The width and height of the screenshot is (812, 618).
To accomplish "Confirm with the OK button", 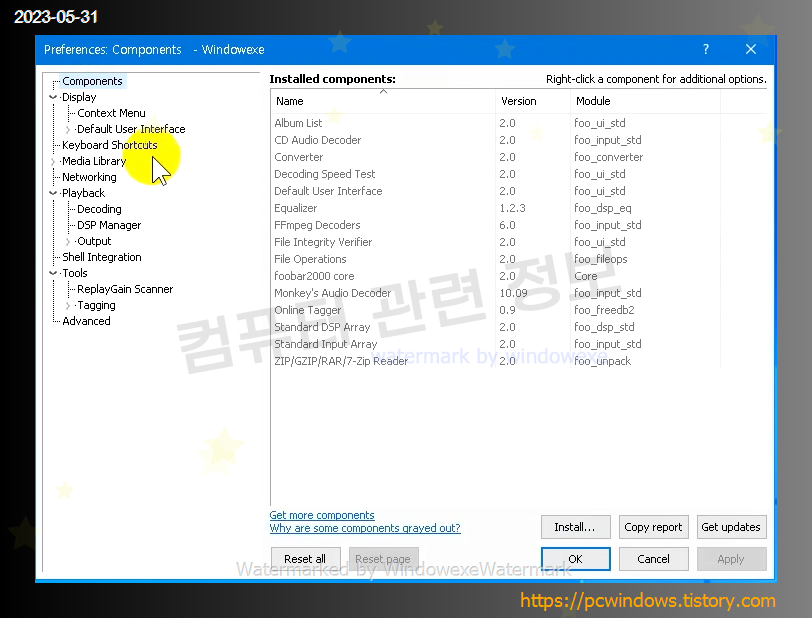I will 575,559.
